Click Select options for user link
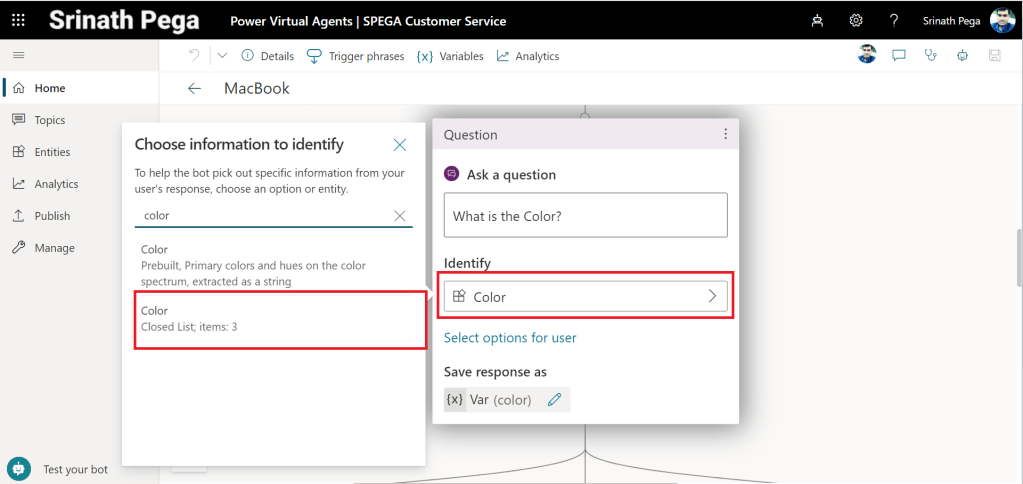This screenshot has width=1023, height=484. 510,338
